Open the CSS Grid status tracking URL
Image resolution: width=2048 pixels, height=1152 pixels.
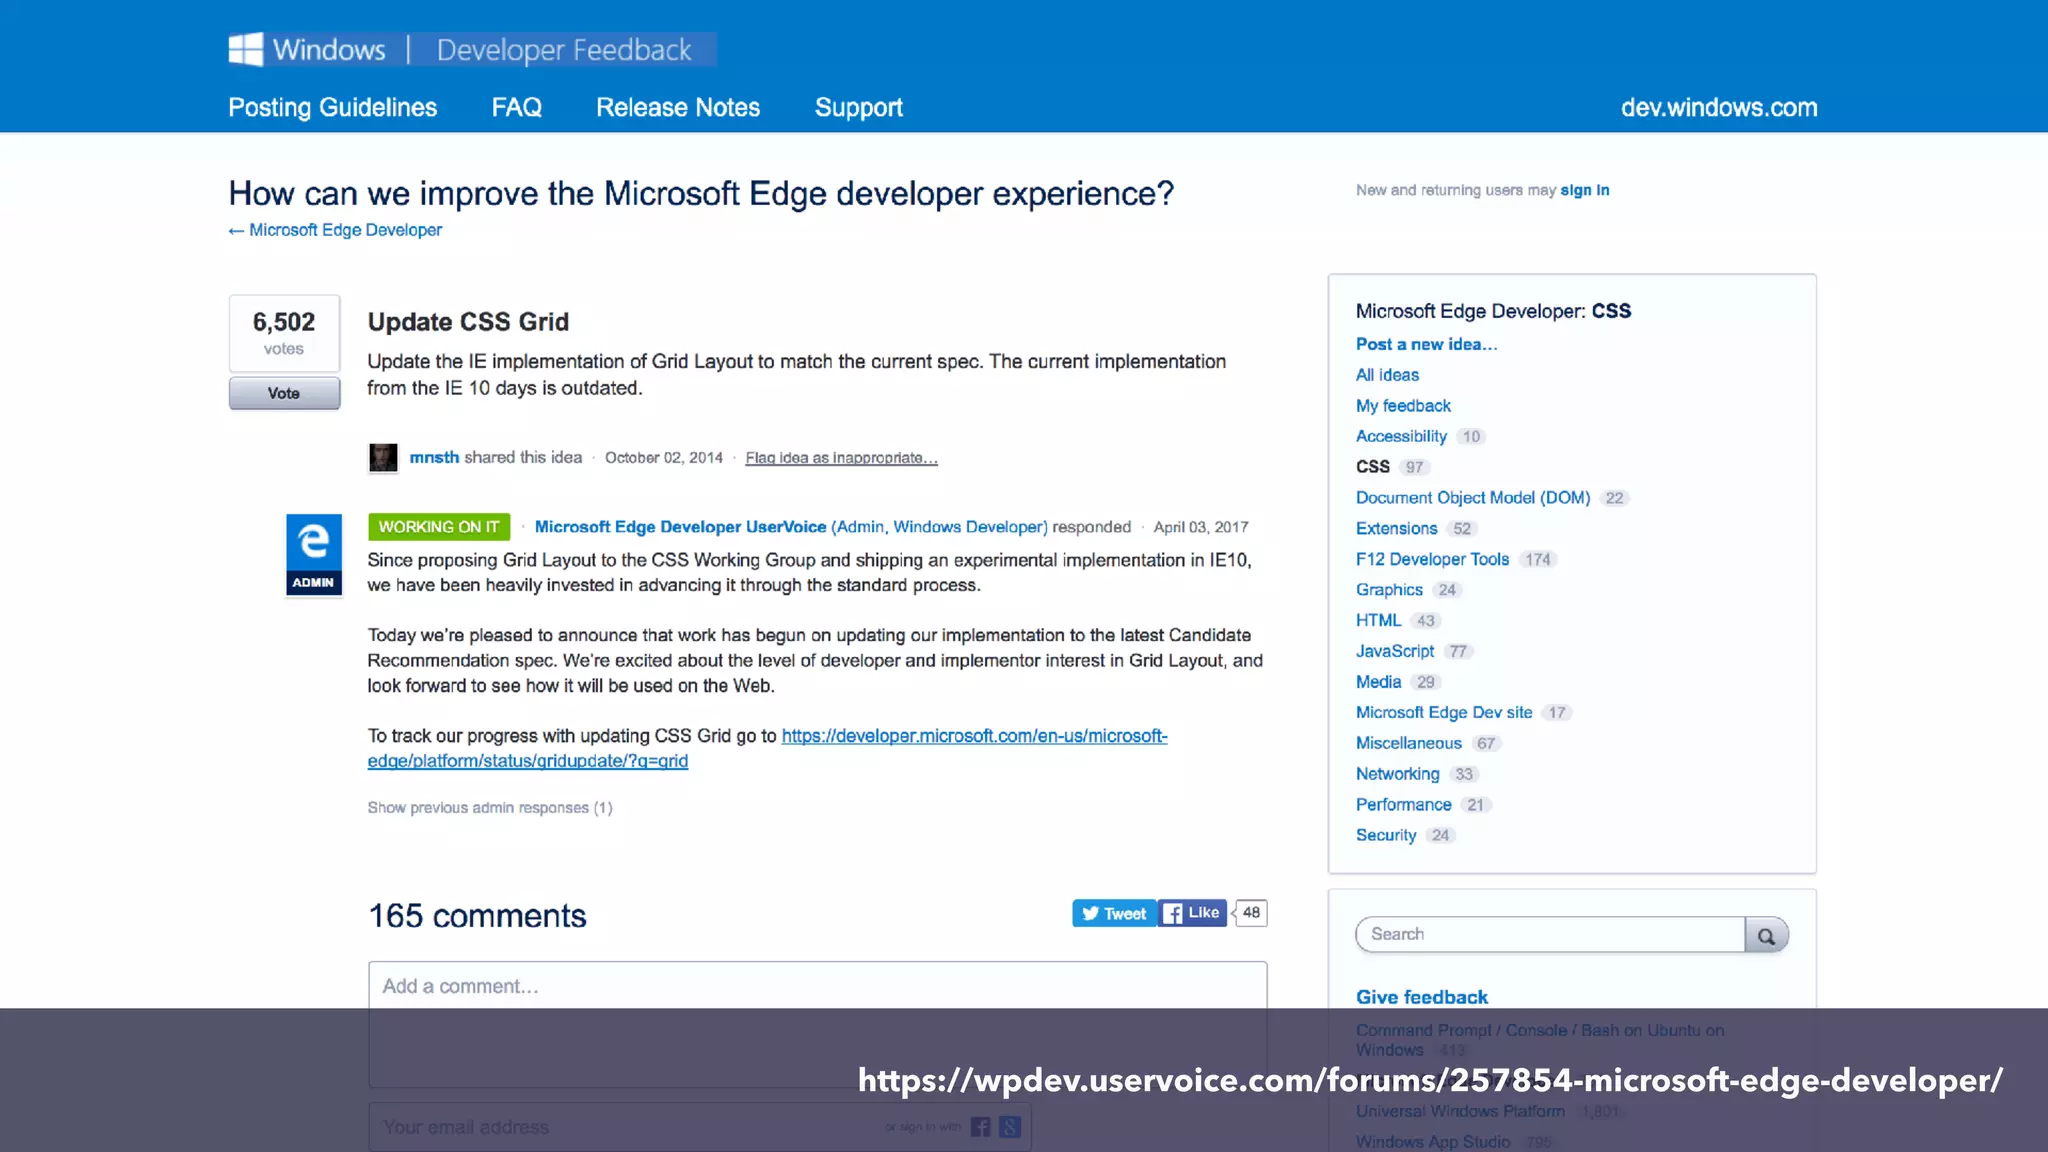click(973, 736)
